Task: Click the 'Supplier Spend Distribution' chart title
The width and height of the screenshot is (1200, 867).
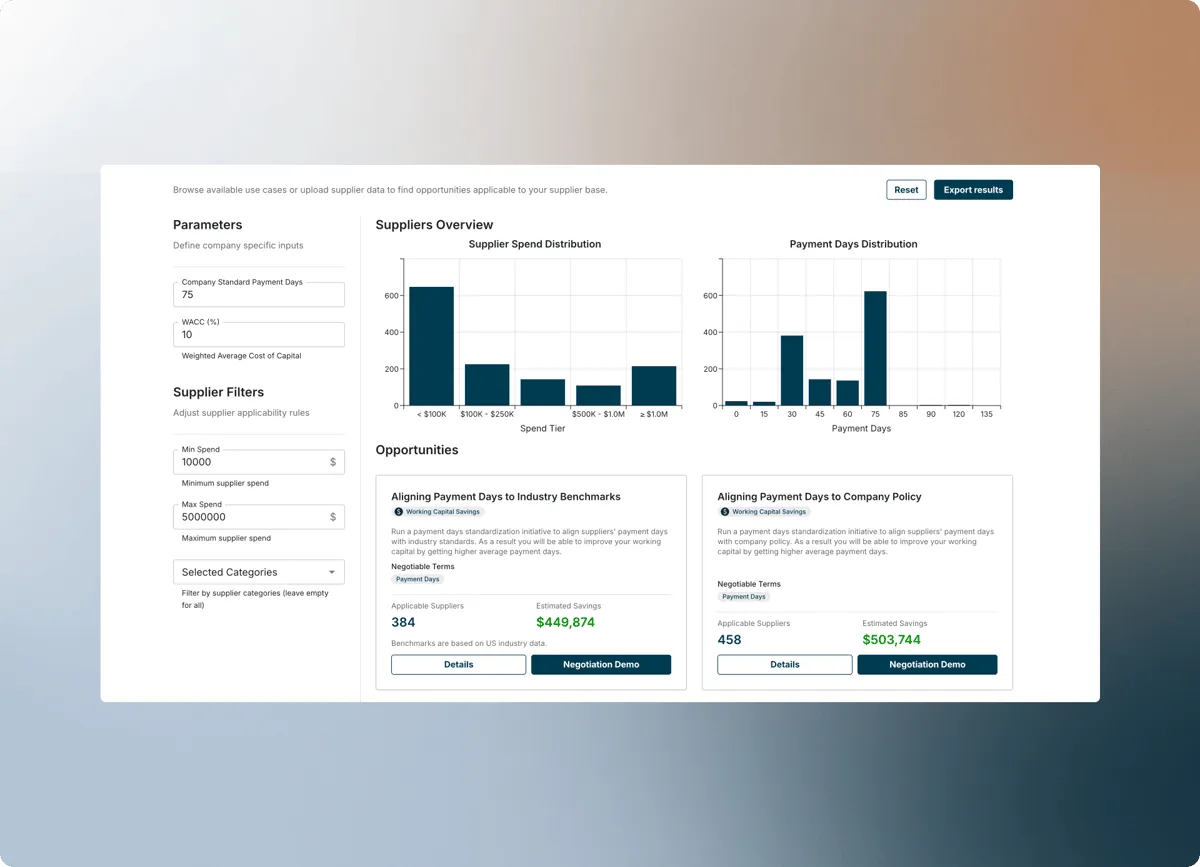Action: [x=535, y=244]
